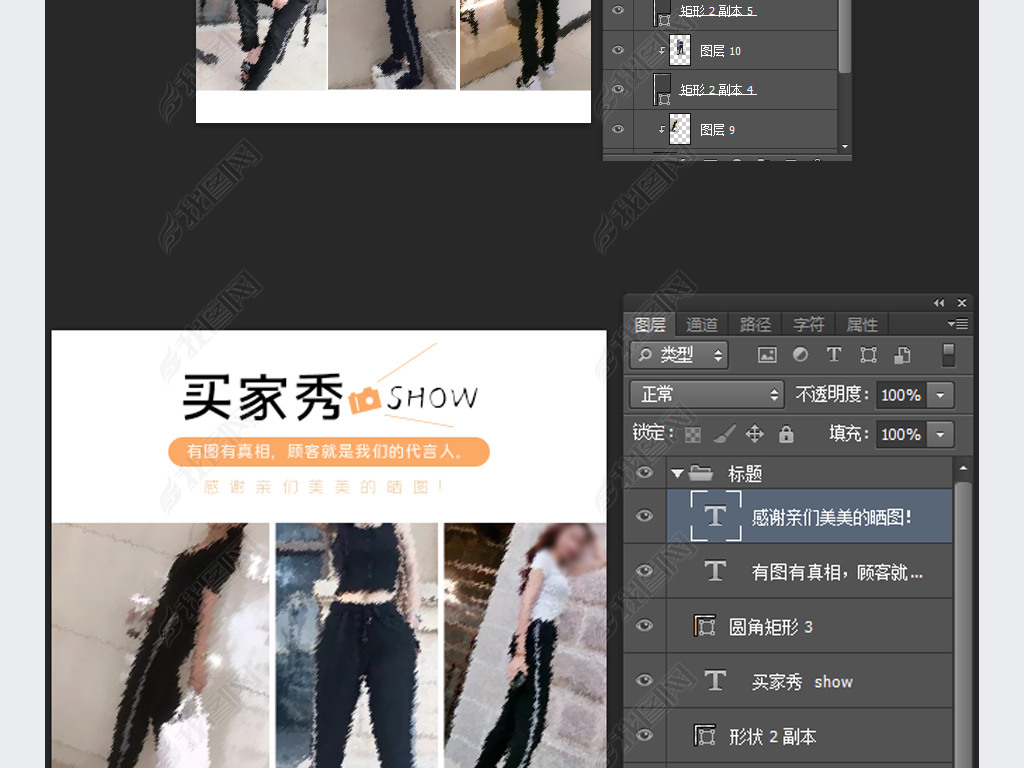Toggle visibility of 圆角矩形 3 layer
The image size is (1024, 768).
coord(644,626)
